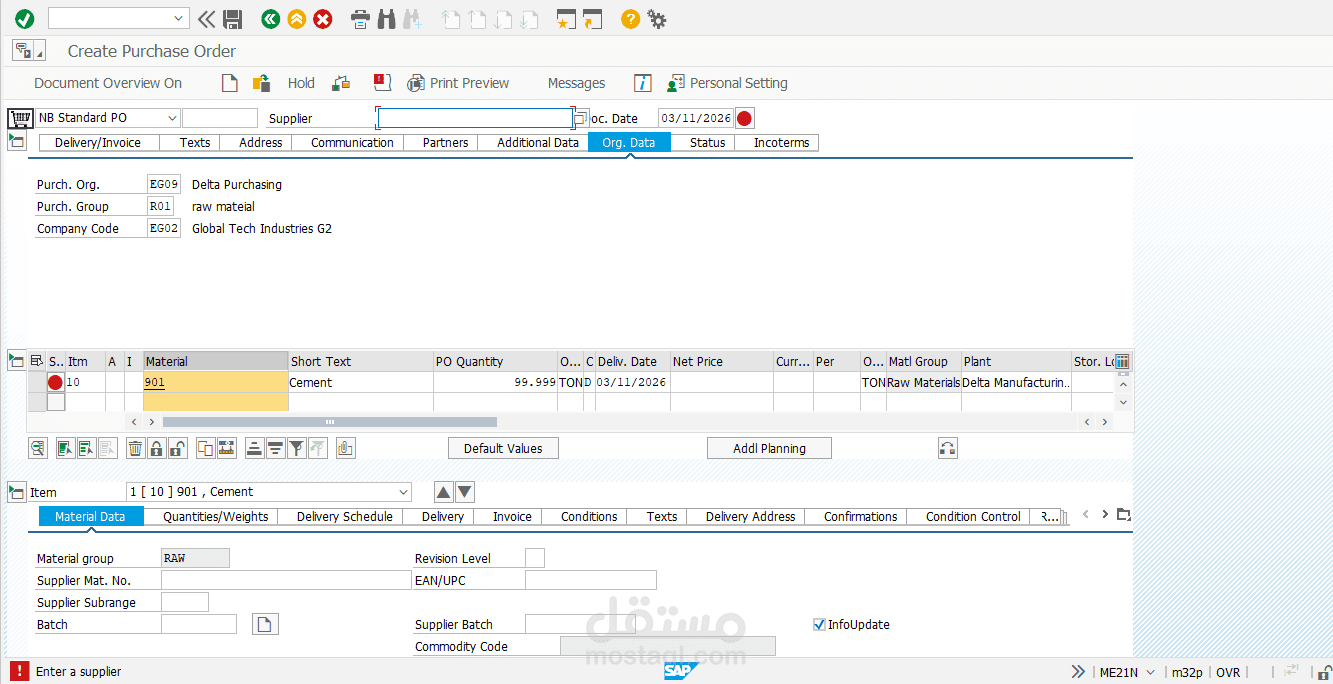Screen dimensions: 1333x684
Task: Click the Default Values button
Action: tap(503, 448)
